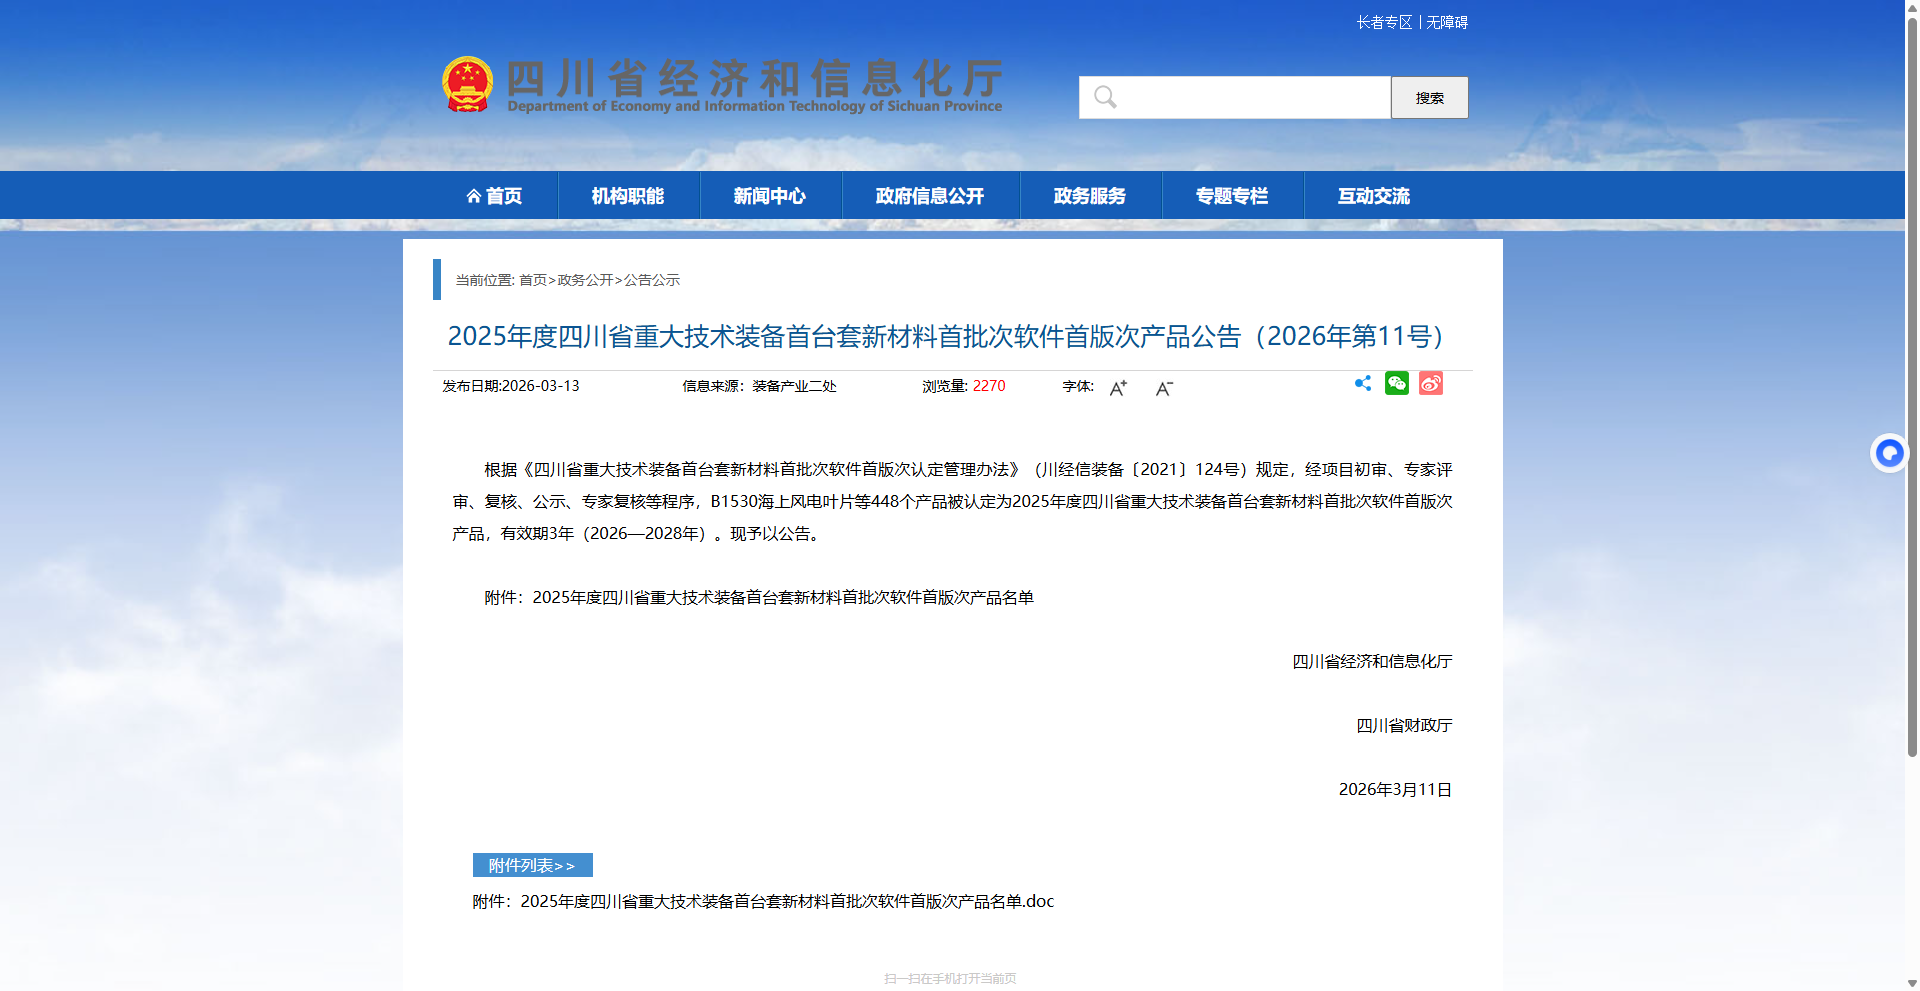This screenshot has height=991, width=1920.
Task: Go to 新闻中心 section
Action: point(770,196)
